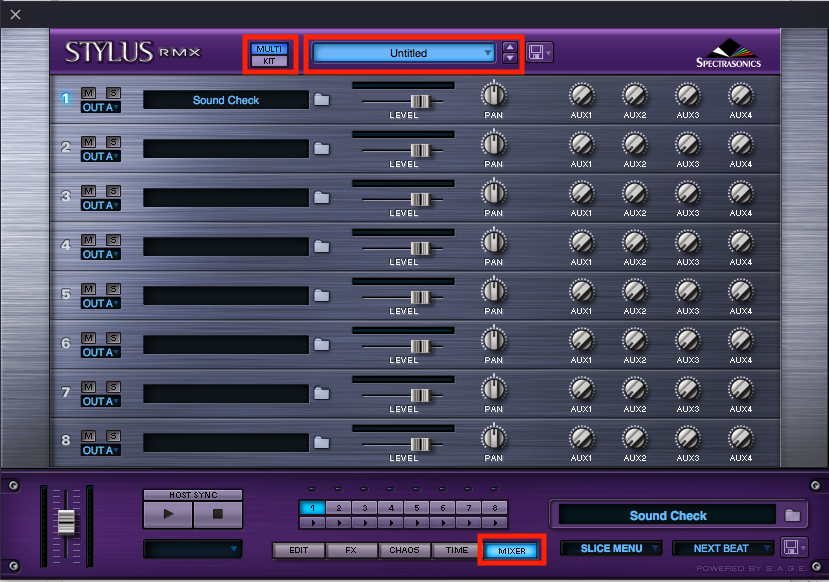The height and width of the screenshot is (582, 829).
Task: Open the OUT A dropdown for part 3
Action: [x=100, y=205]
